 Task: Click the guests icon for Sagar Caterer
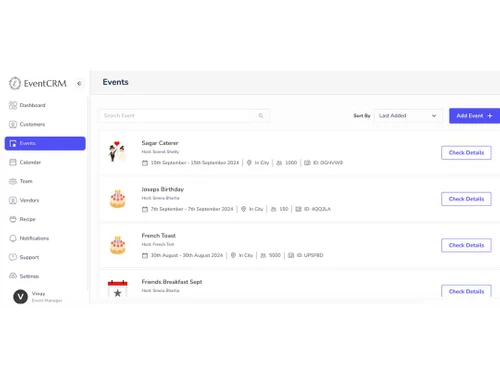coord(279,163)
